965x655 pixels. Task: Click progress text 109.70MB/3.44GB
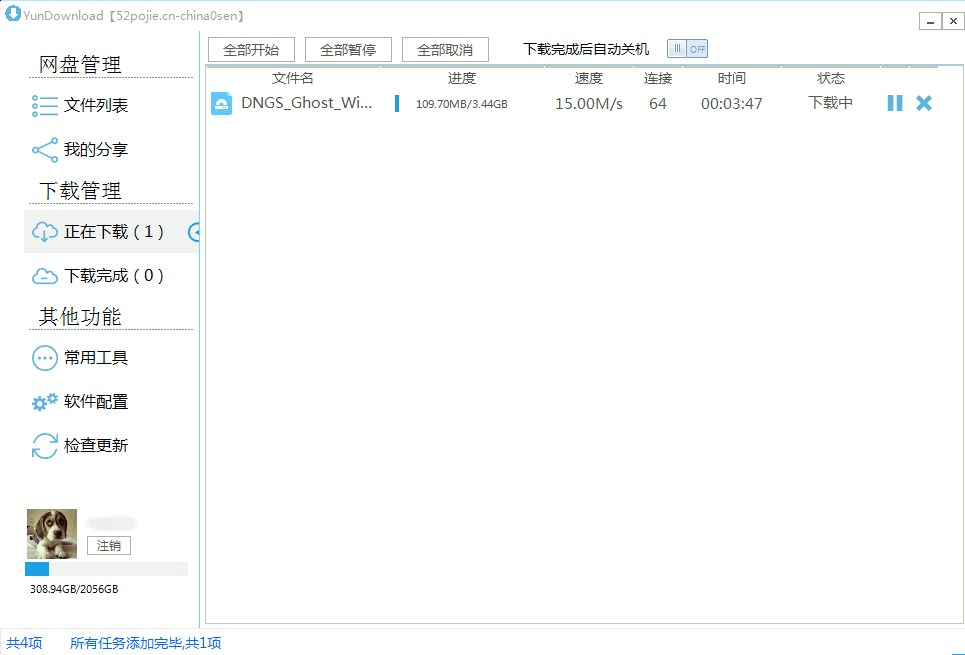[x=462, y=104]
